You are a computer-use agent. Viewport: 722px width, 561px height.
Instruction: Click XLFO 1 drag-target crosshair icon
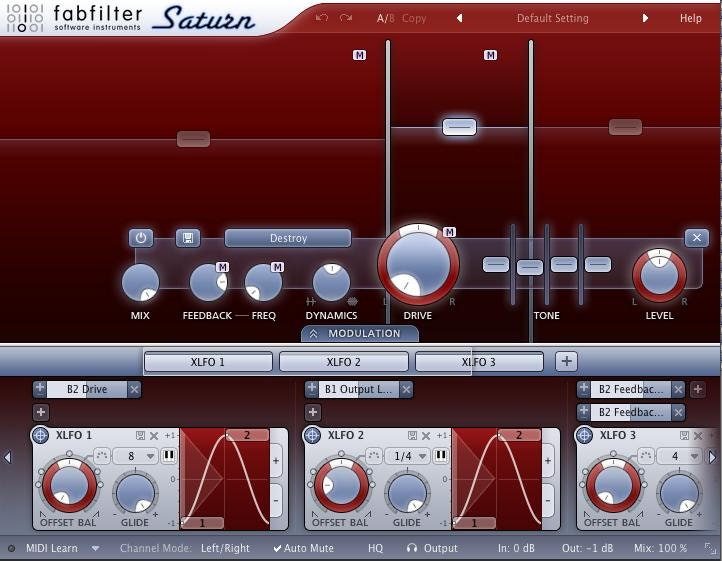41,435
